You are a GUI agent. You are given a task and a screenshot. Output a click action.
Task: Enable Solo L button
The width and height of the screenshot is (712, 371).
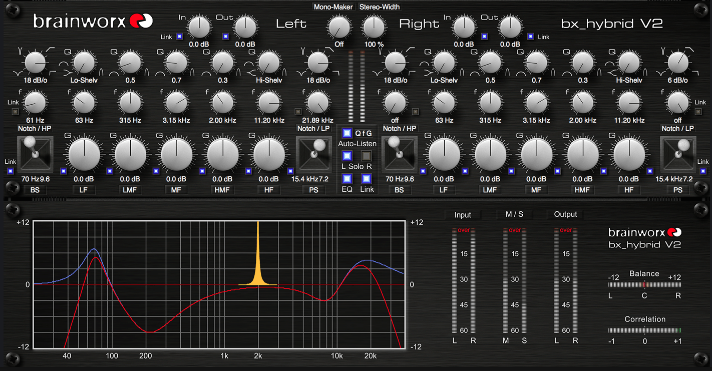click(347, 156)
